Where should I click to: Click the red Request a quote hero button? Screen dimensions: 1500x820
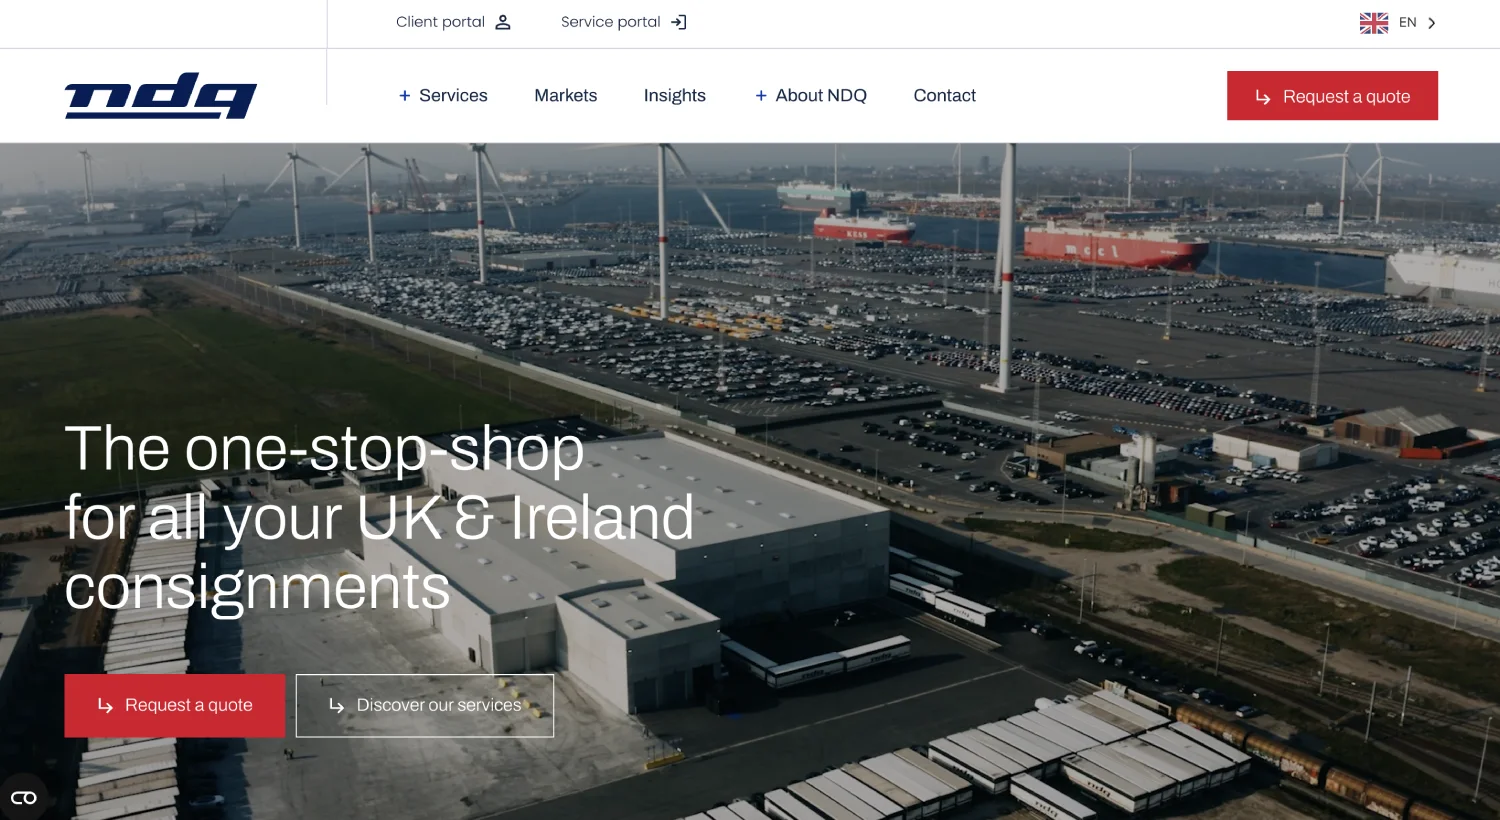pyautogui.click(x=175, y=706)
